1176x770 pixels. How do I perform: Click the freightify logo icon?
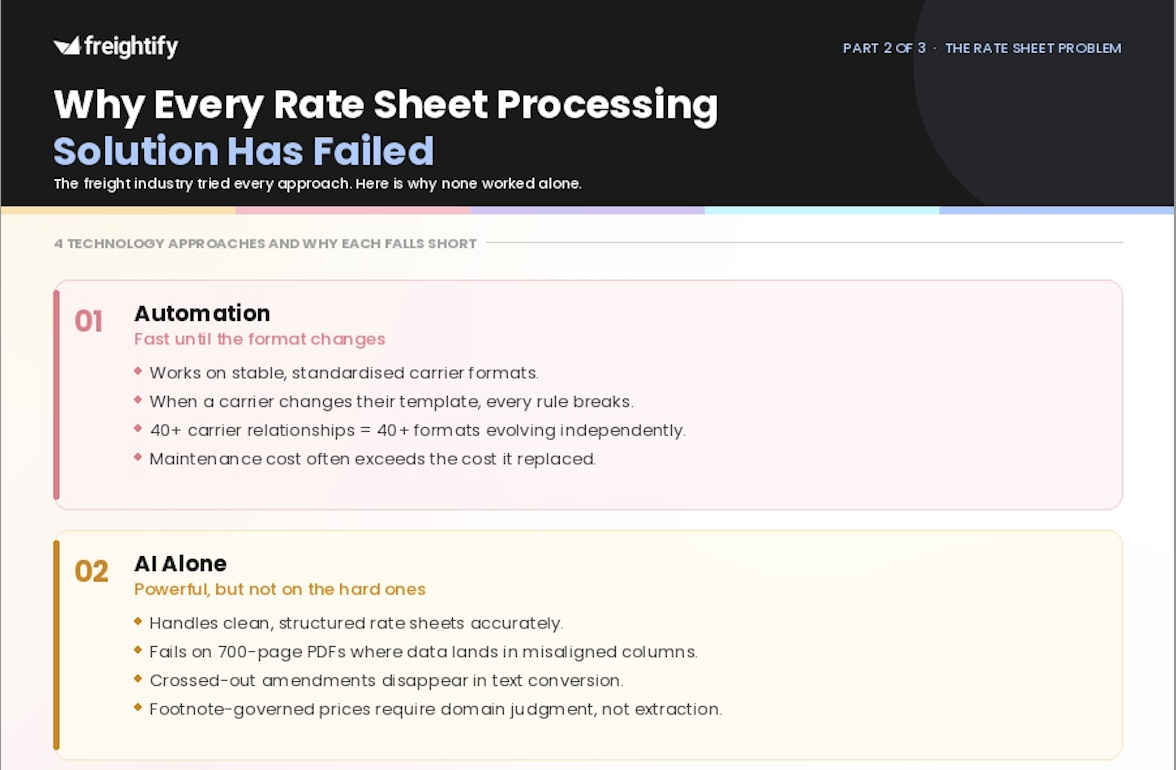[67, 46]
